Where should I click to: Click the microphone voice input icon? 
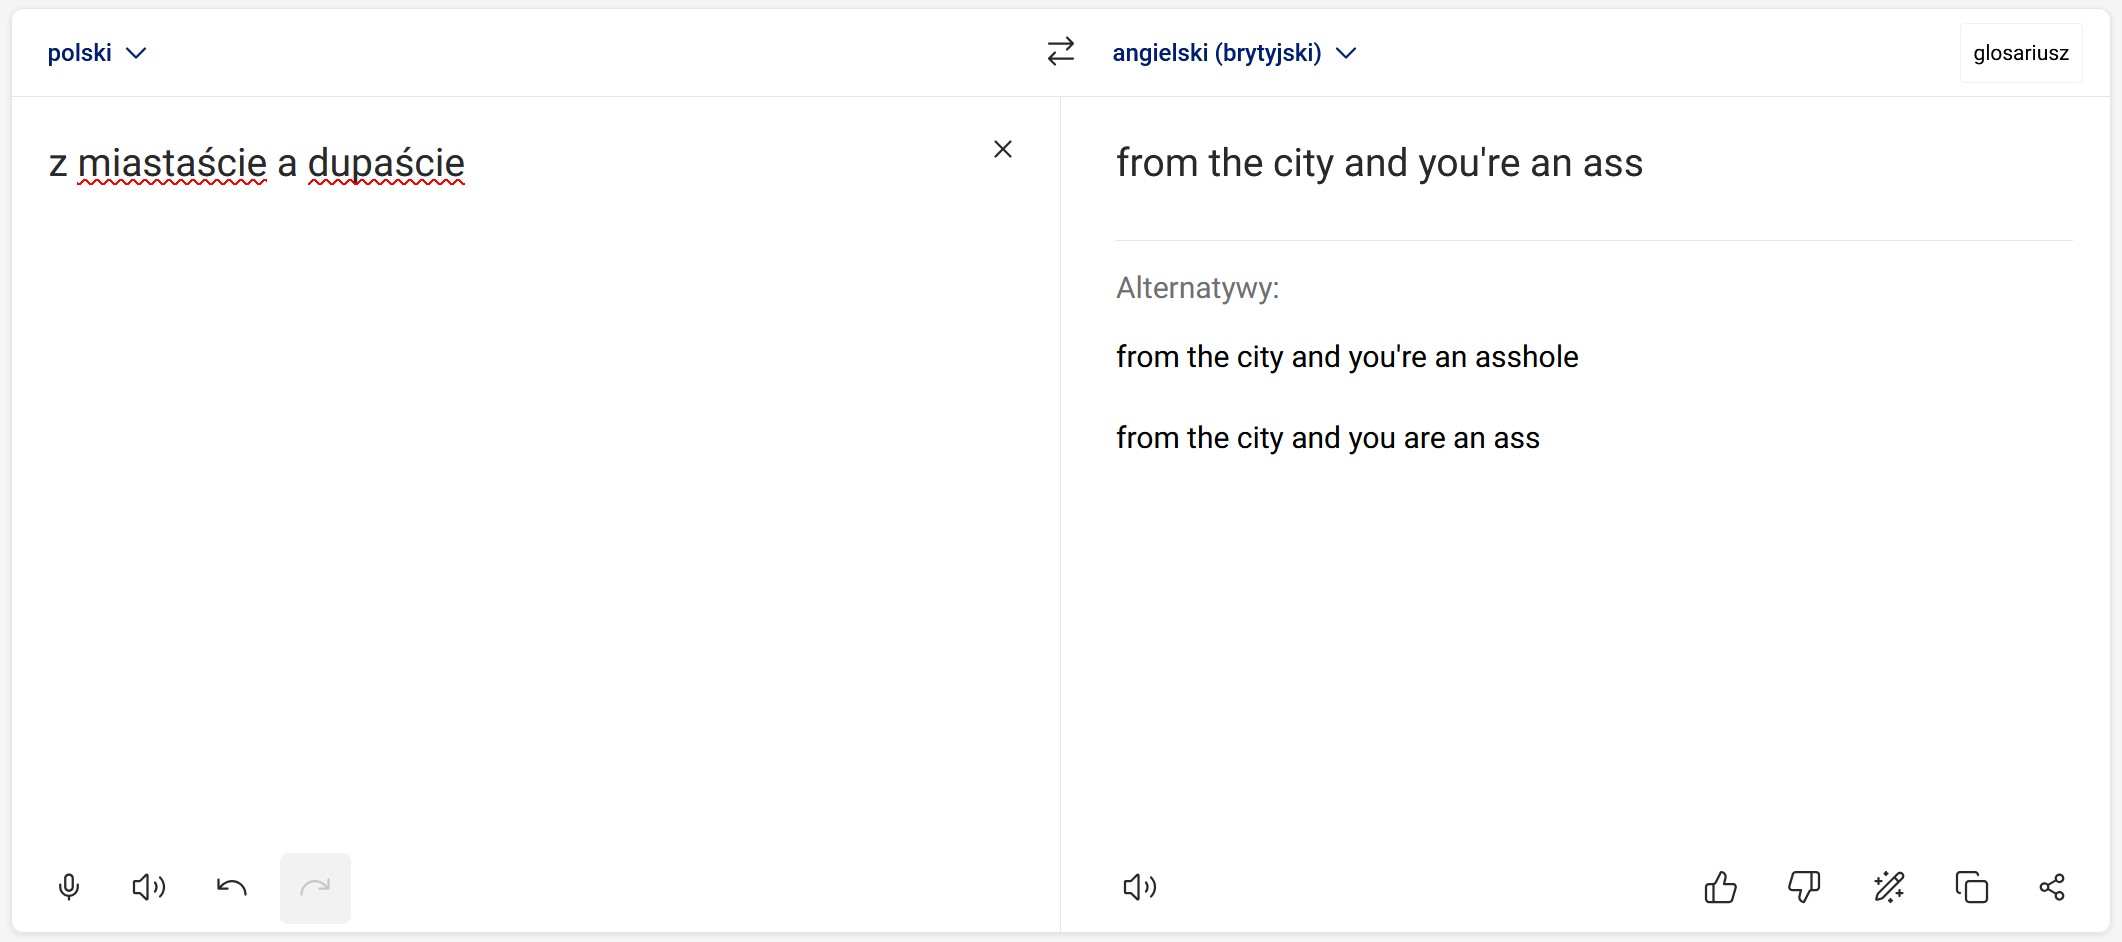coord(69,887)
